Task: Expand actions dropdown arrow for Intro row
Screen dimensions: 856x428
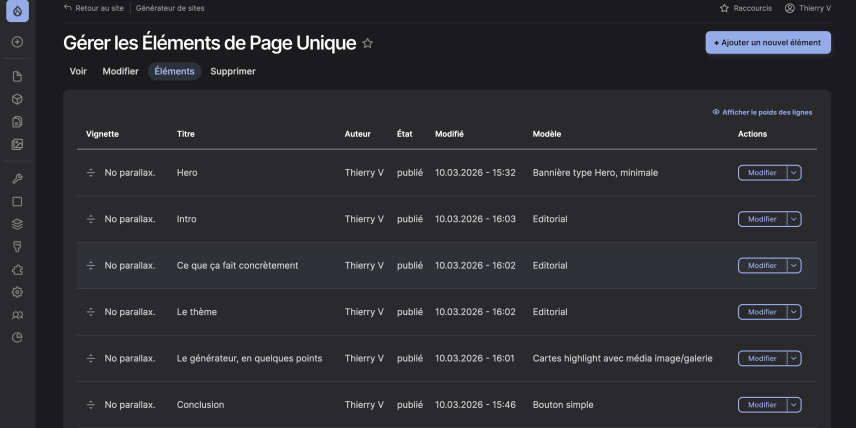Action: (x=794, y=219)
